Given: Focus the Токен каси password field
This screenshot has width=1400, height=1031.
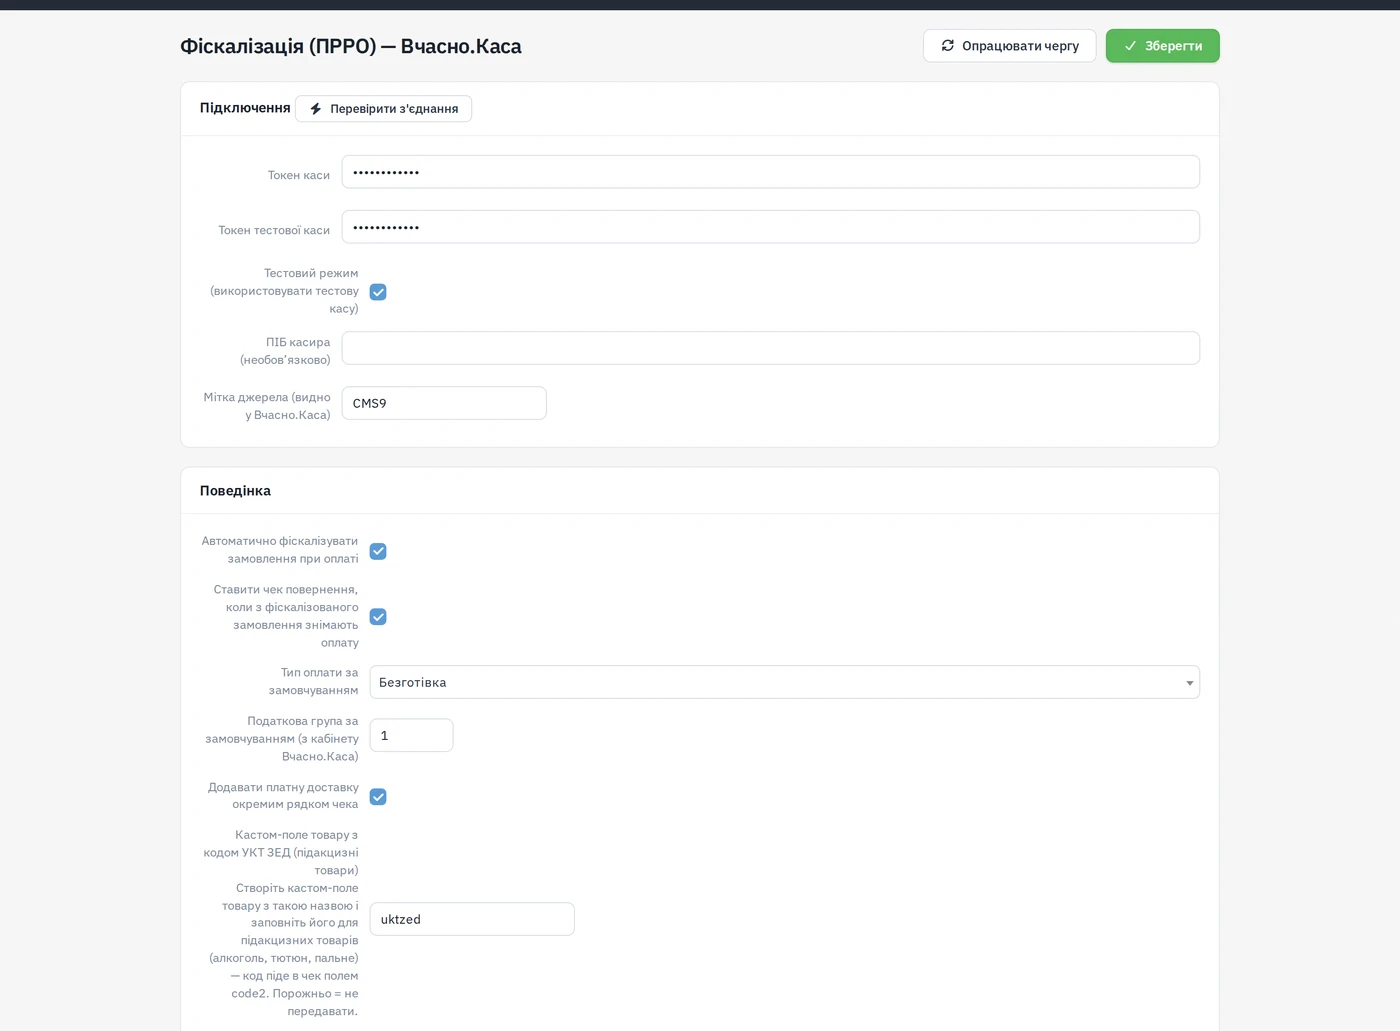Looking at the screenshot, I should (x=770, y=172).
